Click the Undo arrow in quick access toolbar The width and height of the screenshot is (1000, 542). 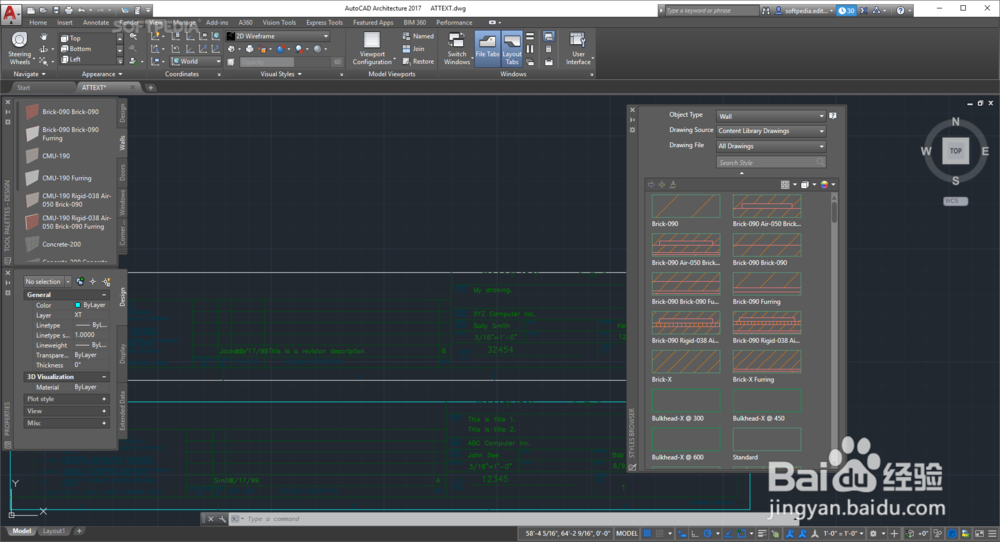[x=81, y=10]
